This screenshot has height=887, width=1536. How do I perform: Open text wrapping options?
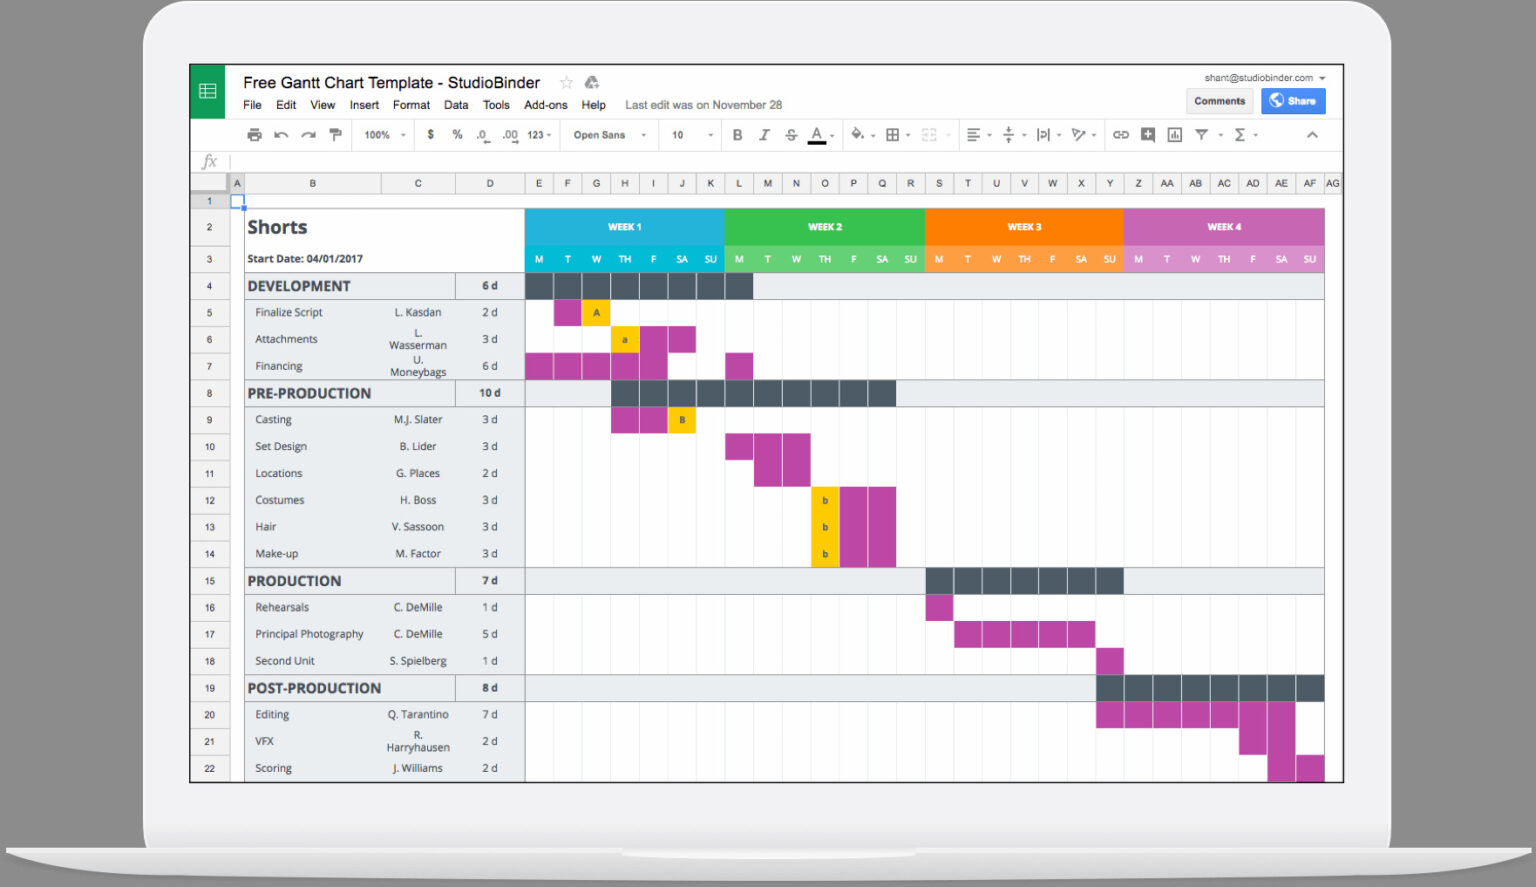click(1043, 135)
